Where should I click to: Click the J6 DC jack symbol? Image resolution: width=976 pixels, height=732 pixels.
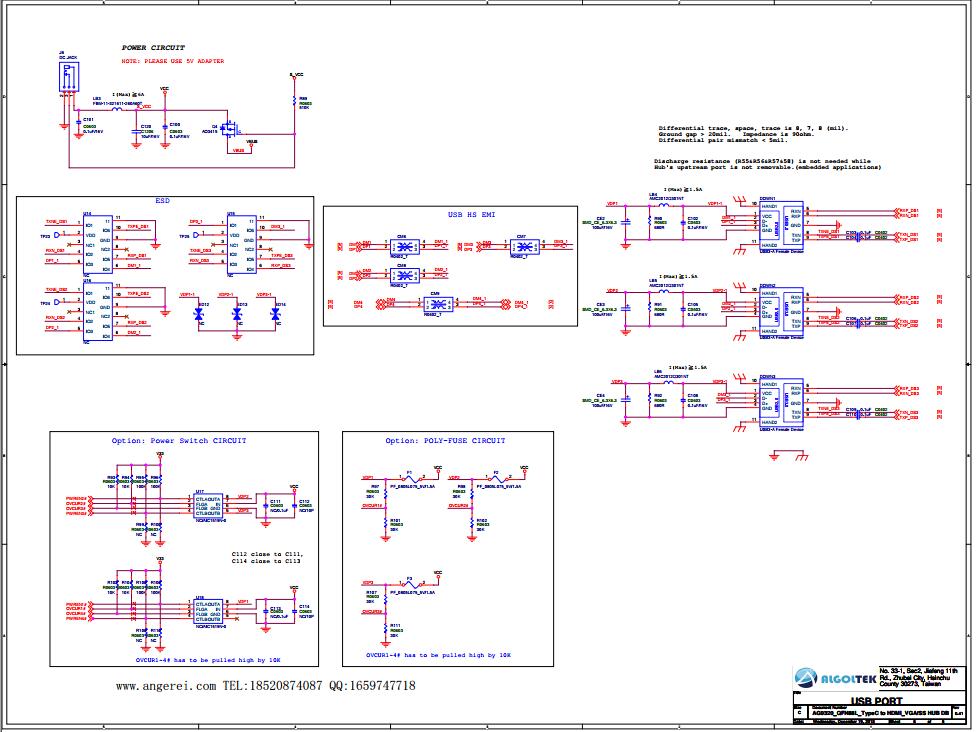point(68,78)
